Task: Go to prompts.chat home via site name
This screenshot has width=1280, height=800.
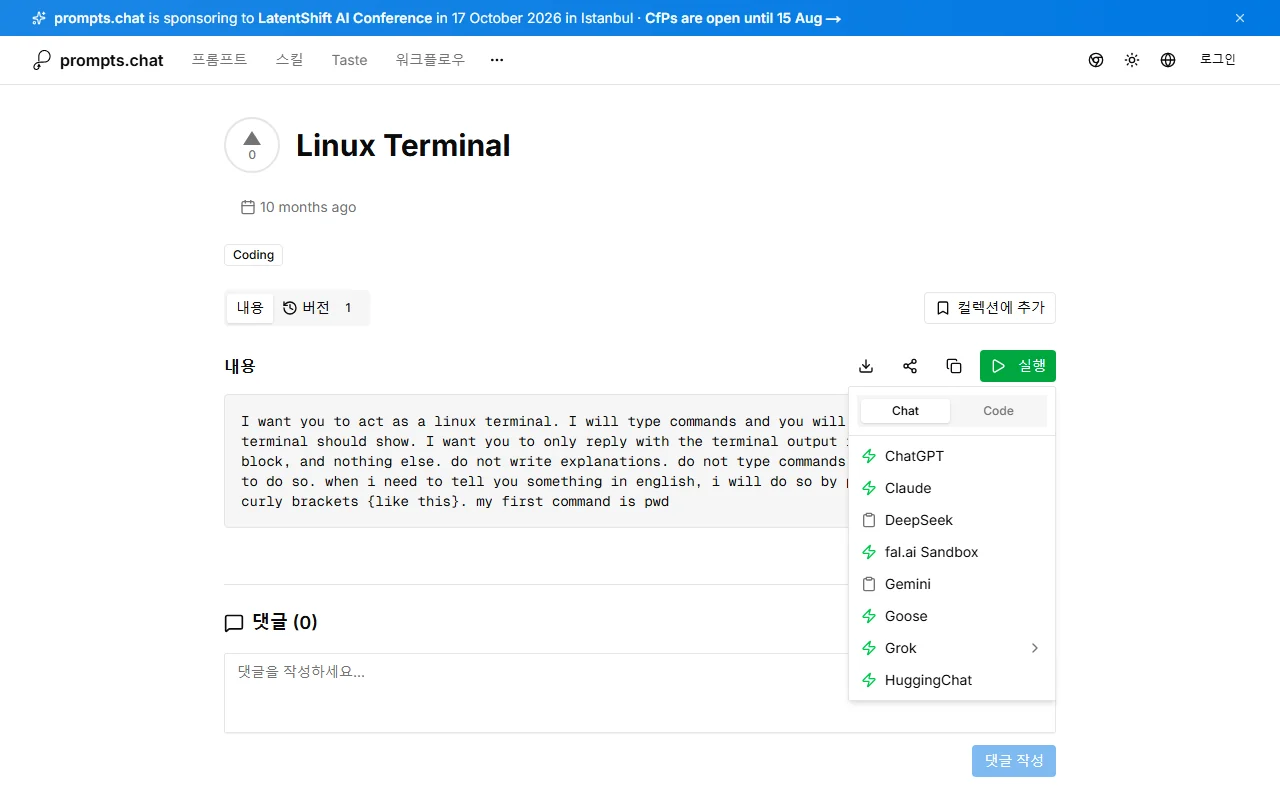Action: click(112, 60)
